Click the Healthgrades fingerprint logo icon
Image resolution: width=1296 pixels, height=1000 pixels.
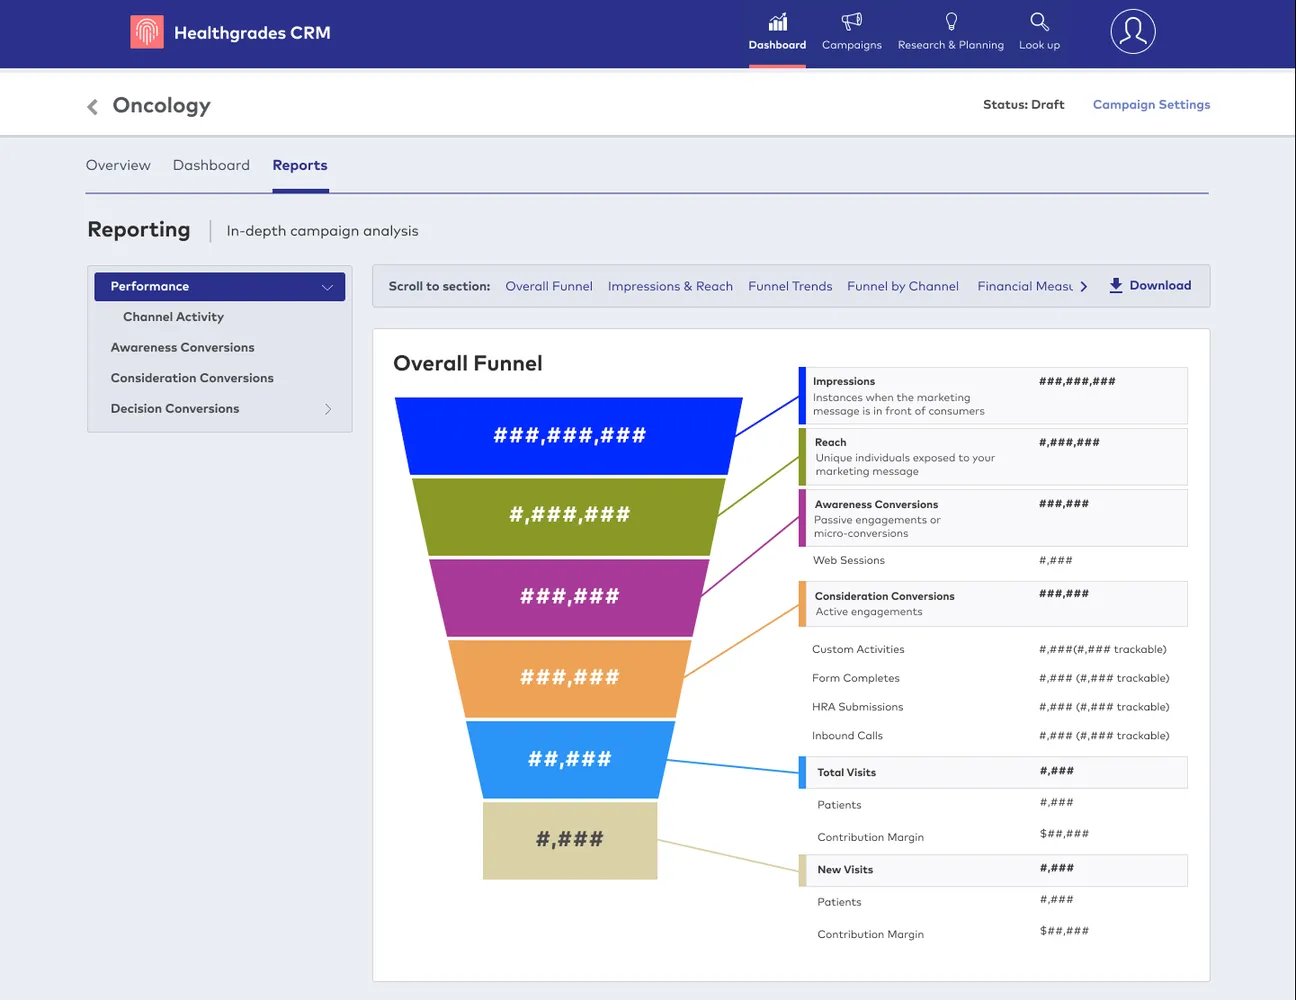[x=147, y=32]
